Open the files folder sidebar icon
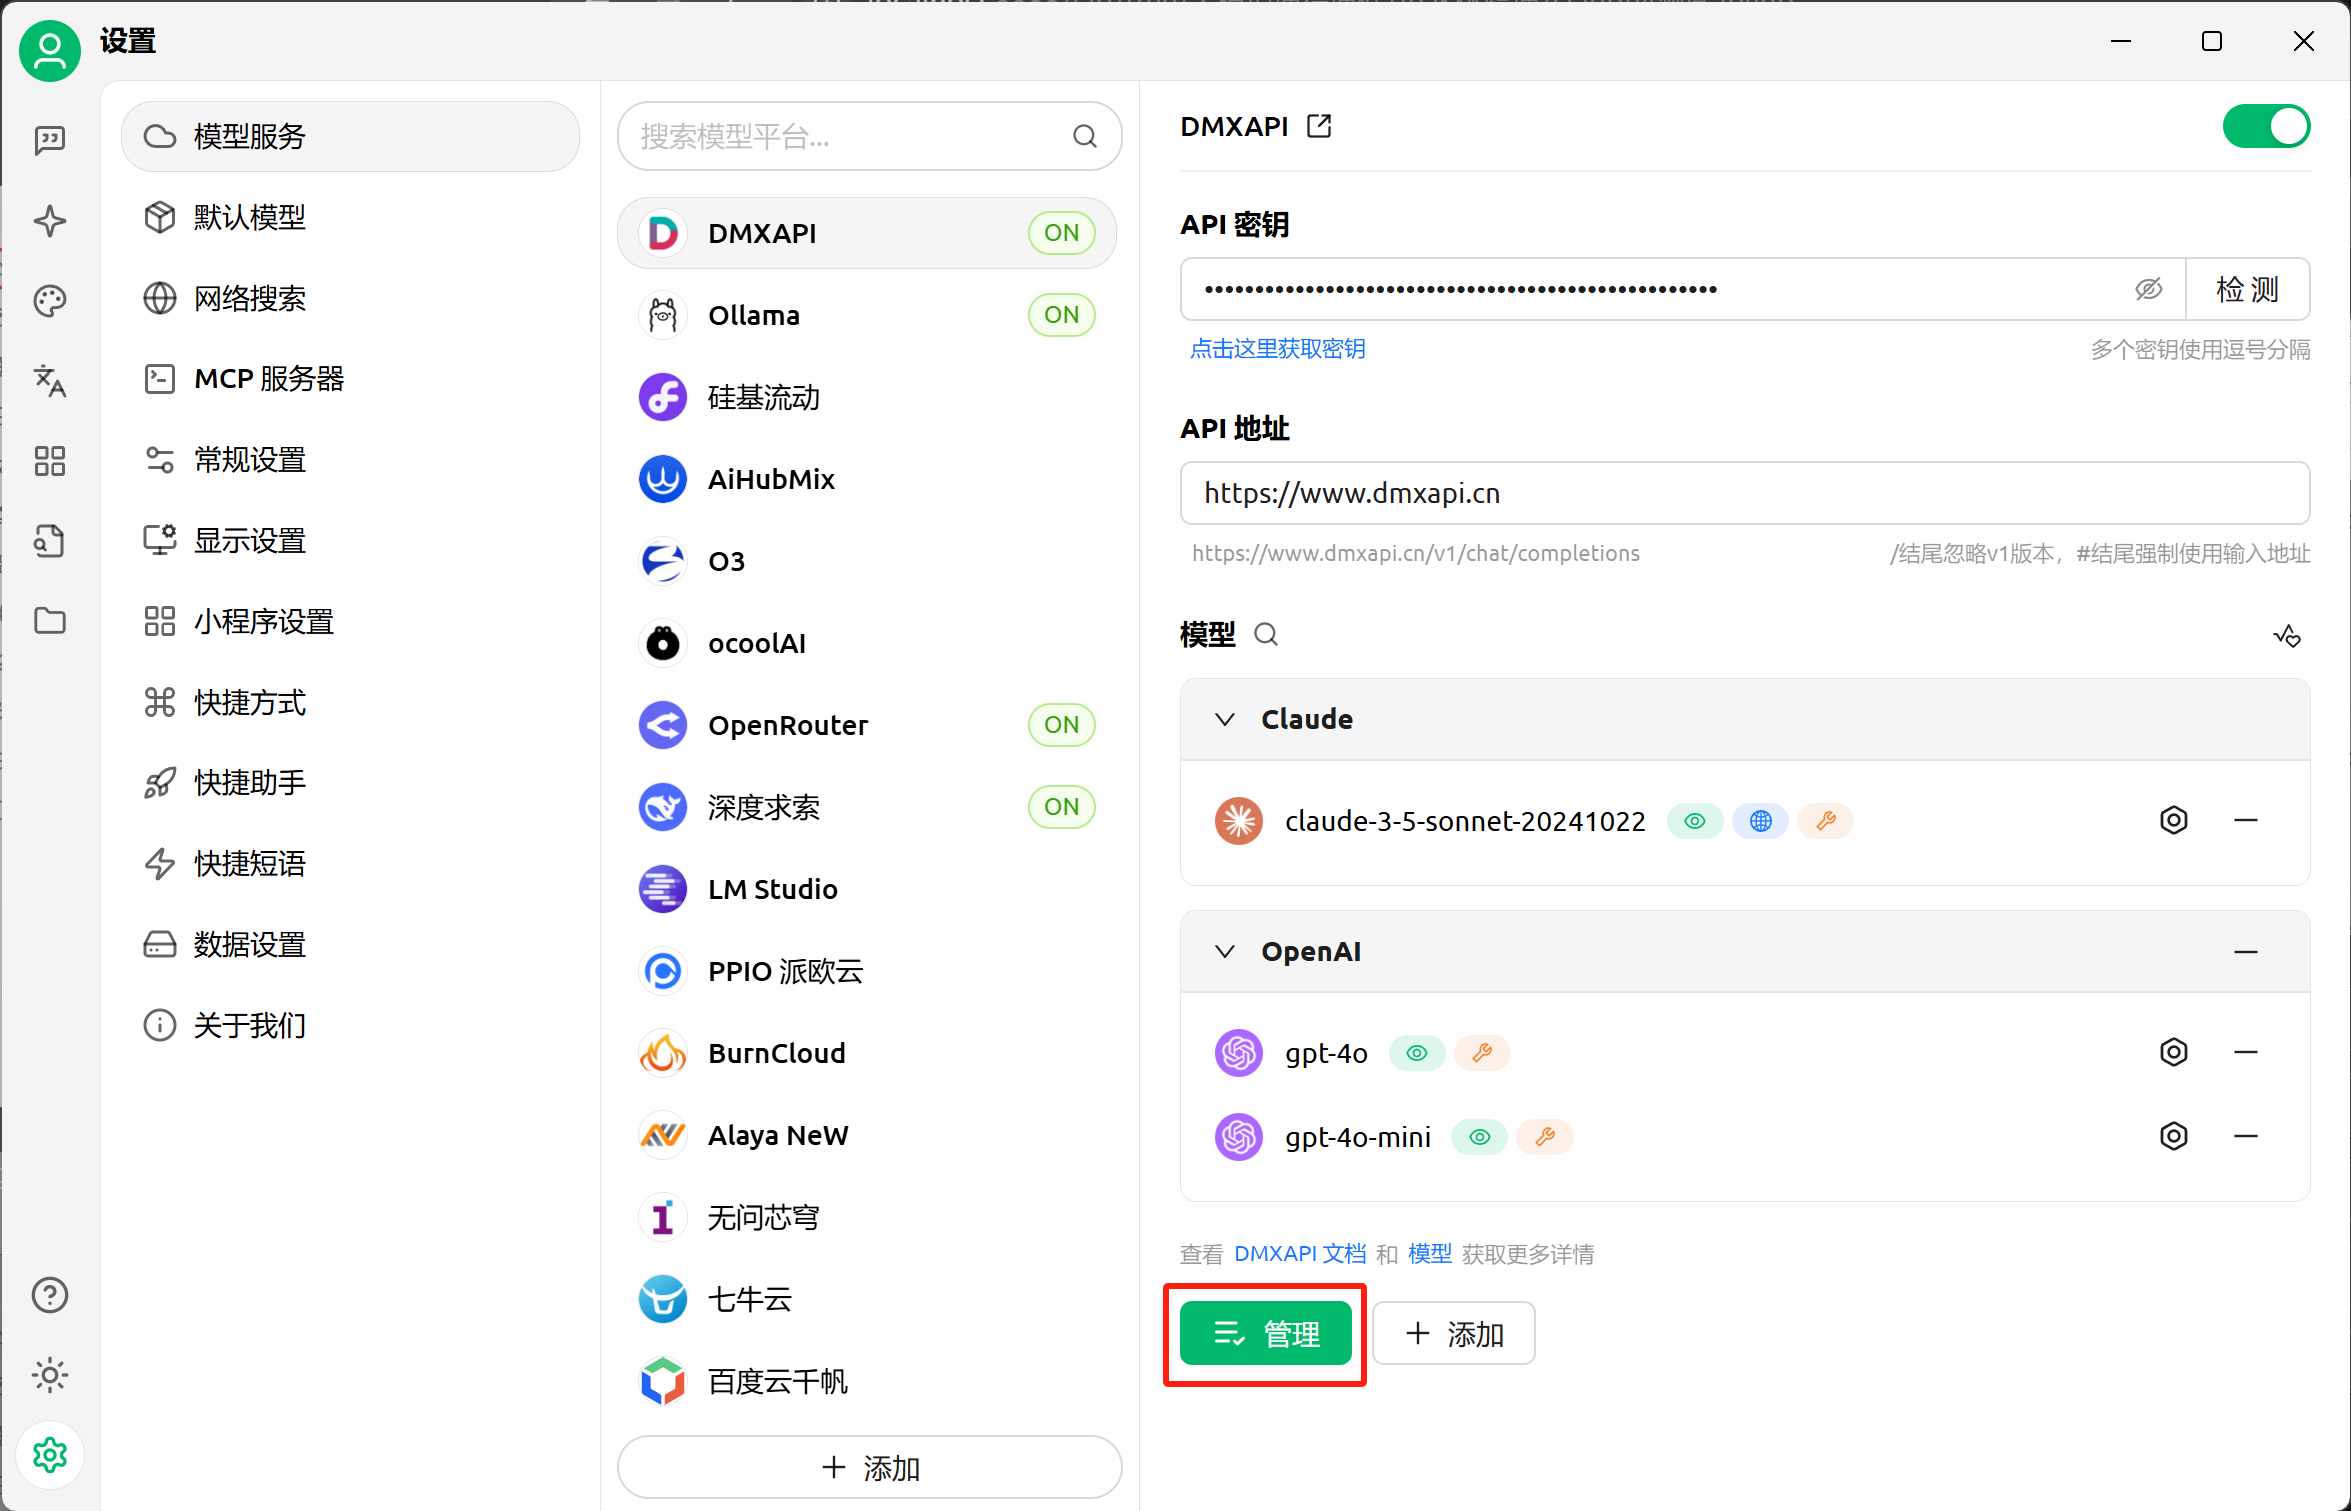The image size is (2351, 1511). 50,621
